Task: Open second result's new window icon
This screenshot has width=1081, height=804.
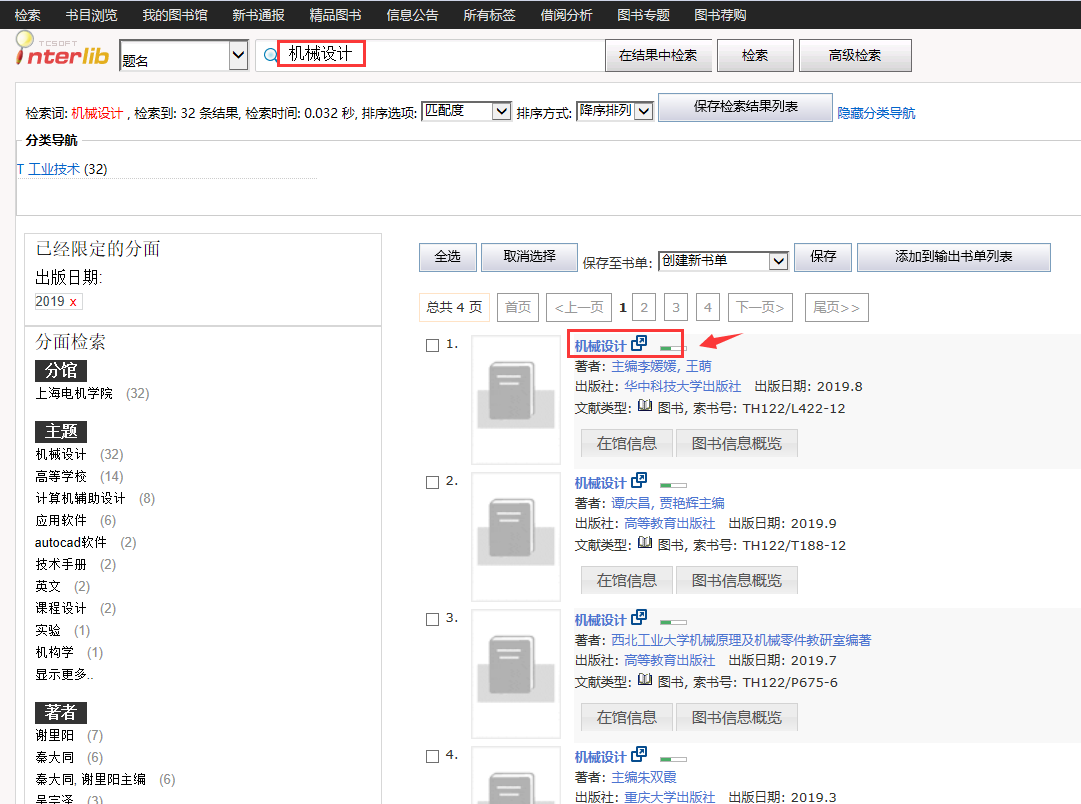Action: coord(639,481)
